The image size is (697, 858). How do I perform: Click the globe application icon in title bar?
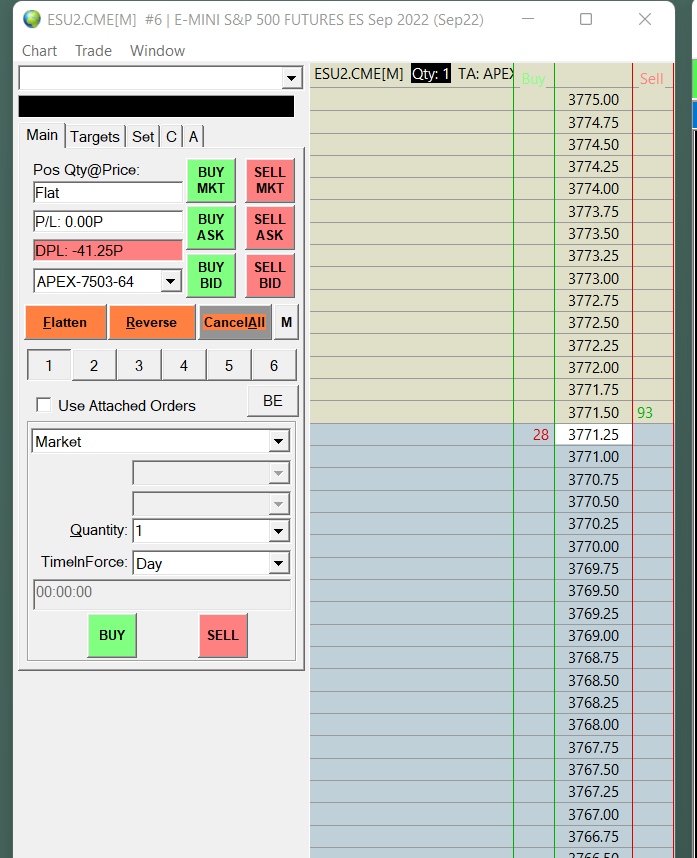(x=32, y=19)
